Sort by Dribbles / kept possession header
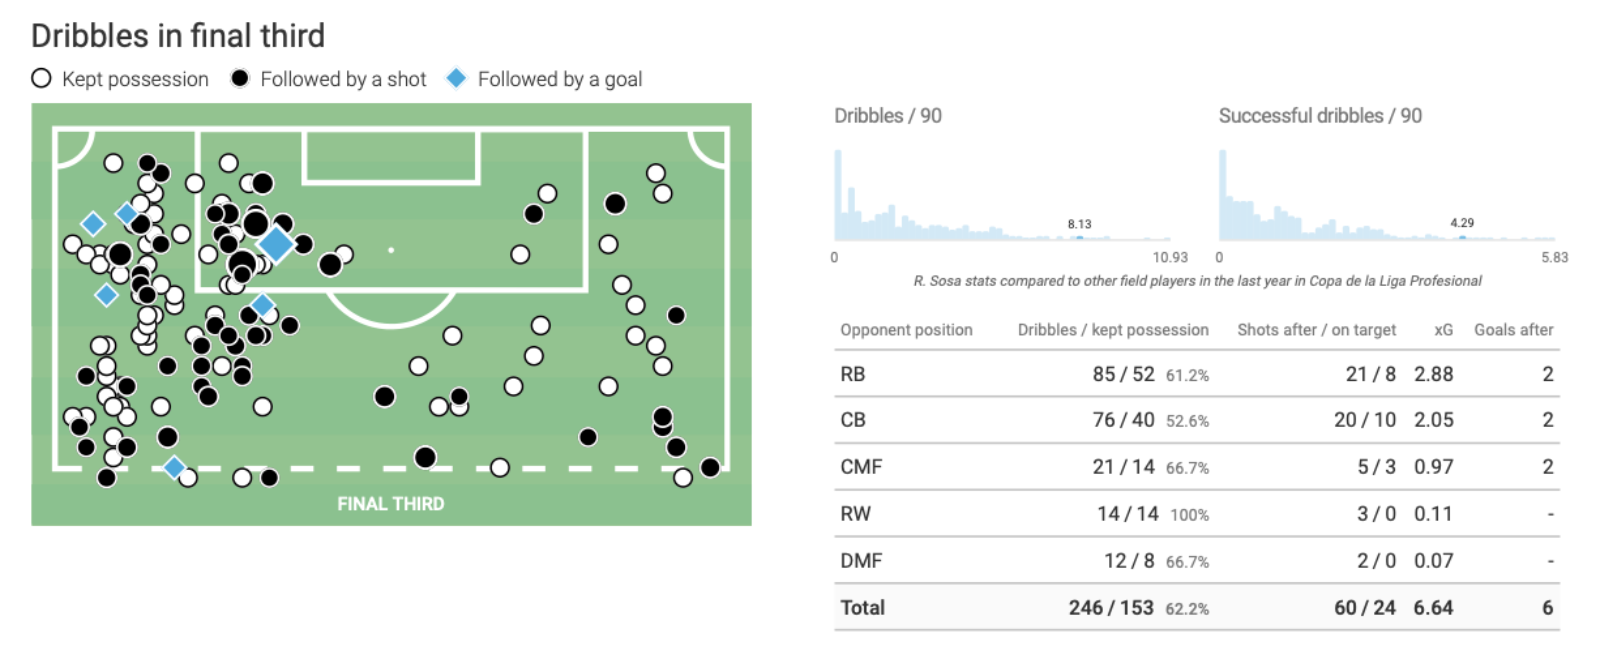The width and height of the screenshot is (1600, 663). click(x=1113, y=330)
